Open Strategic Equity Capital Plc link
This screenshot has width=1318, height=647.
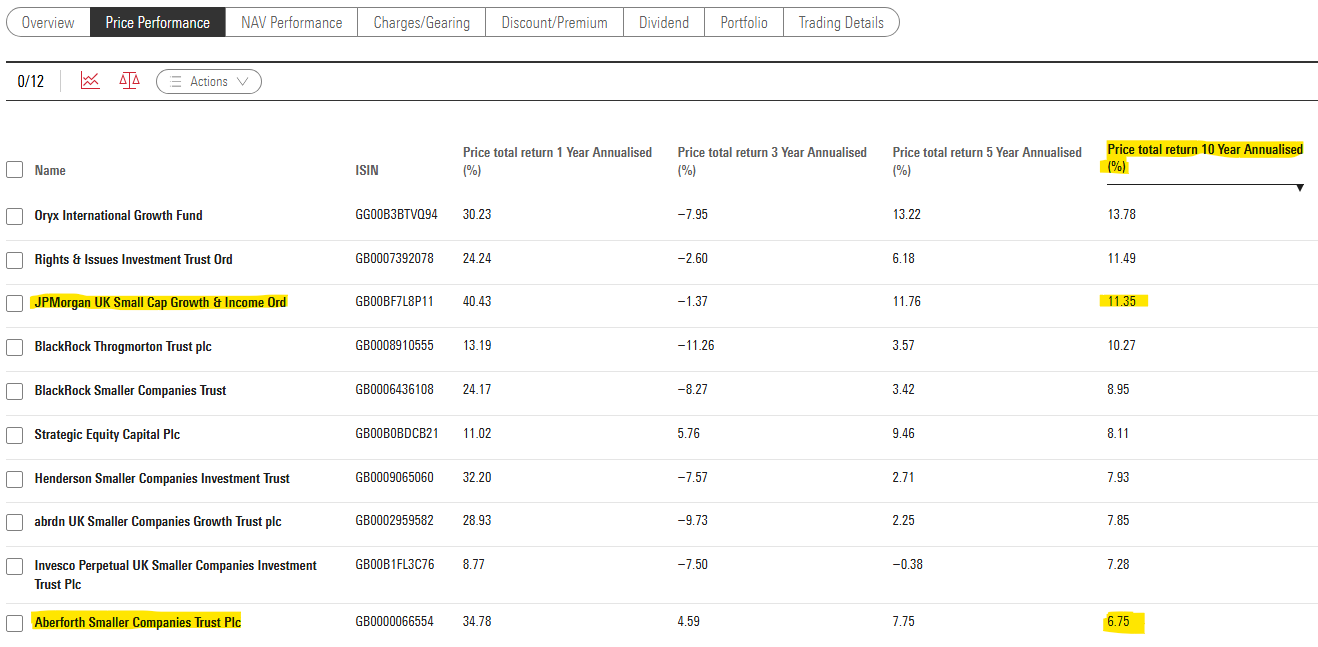click(107, 435)
